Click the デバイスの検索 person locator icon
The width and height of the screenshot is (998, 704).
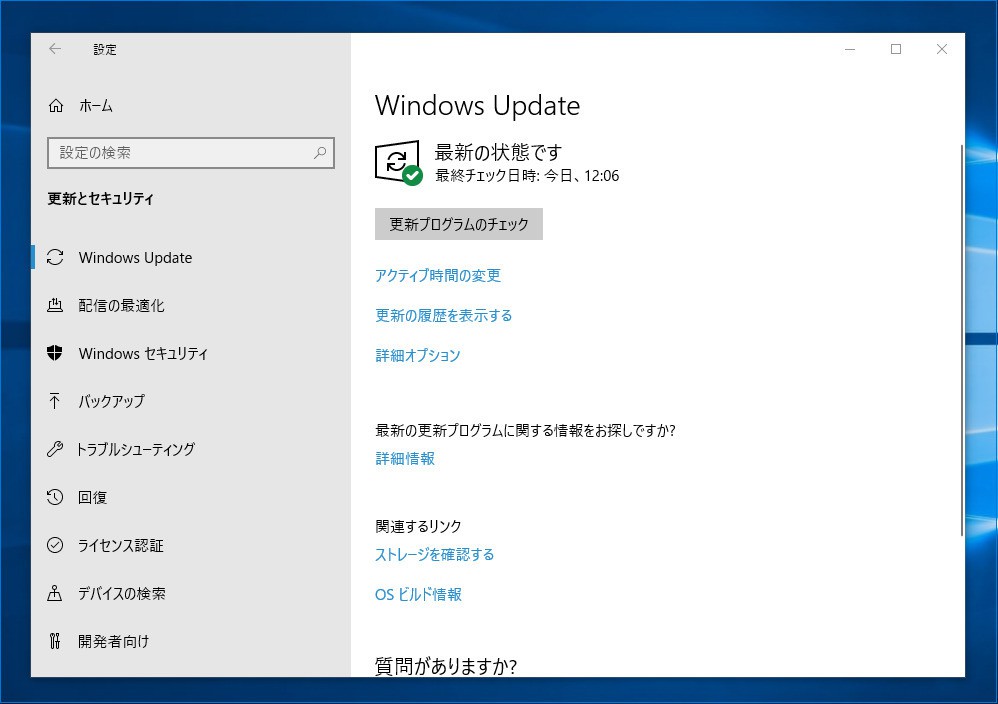[55, 593]
